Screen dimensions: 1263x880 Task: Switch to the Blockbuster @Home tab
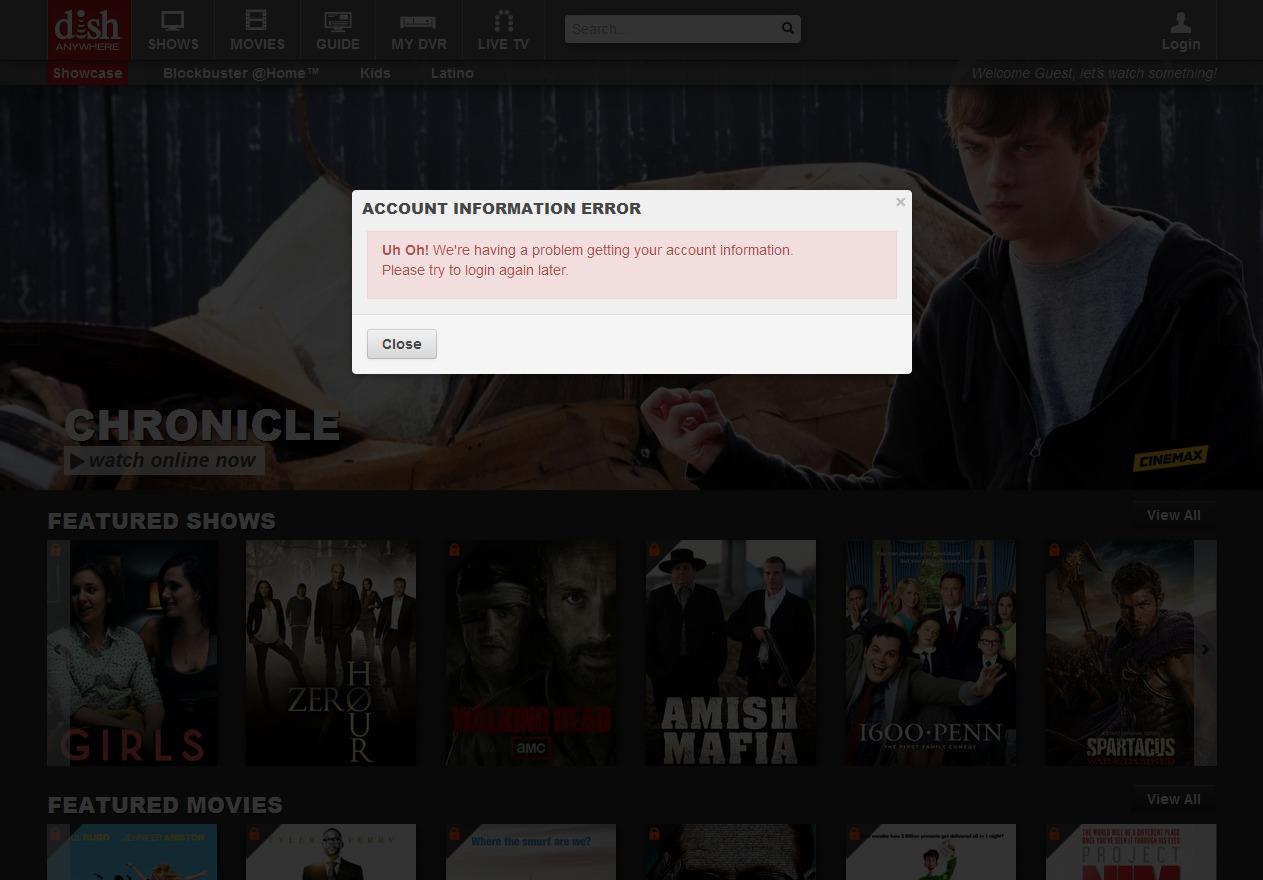tap(241, 73)
